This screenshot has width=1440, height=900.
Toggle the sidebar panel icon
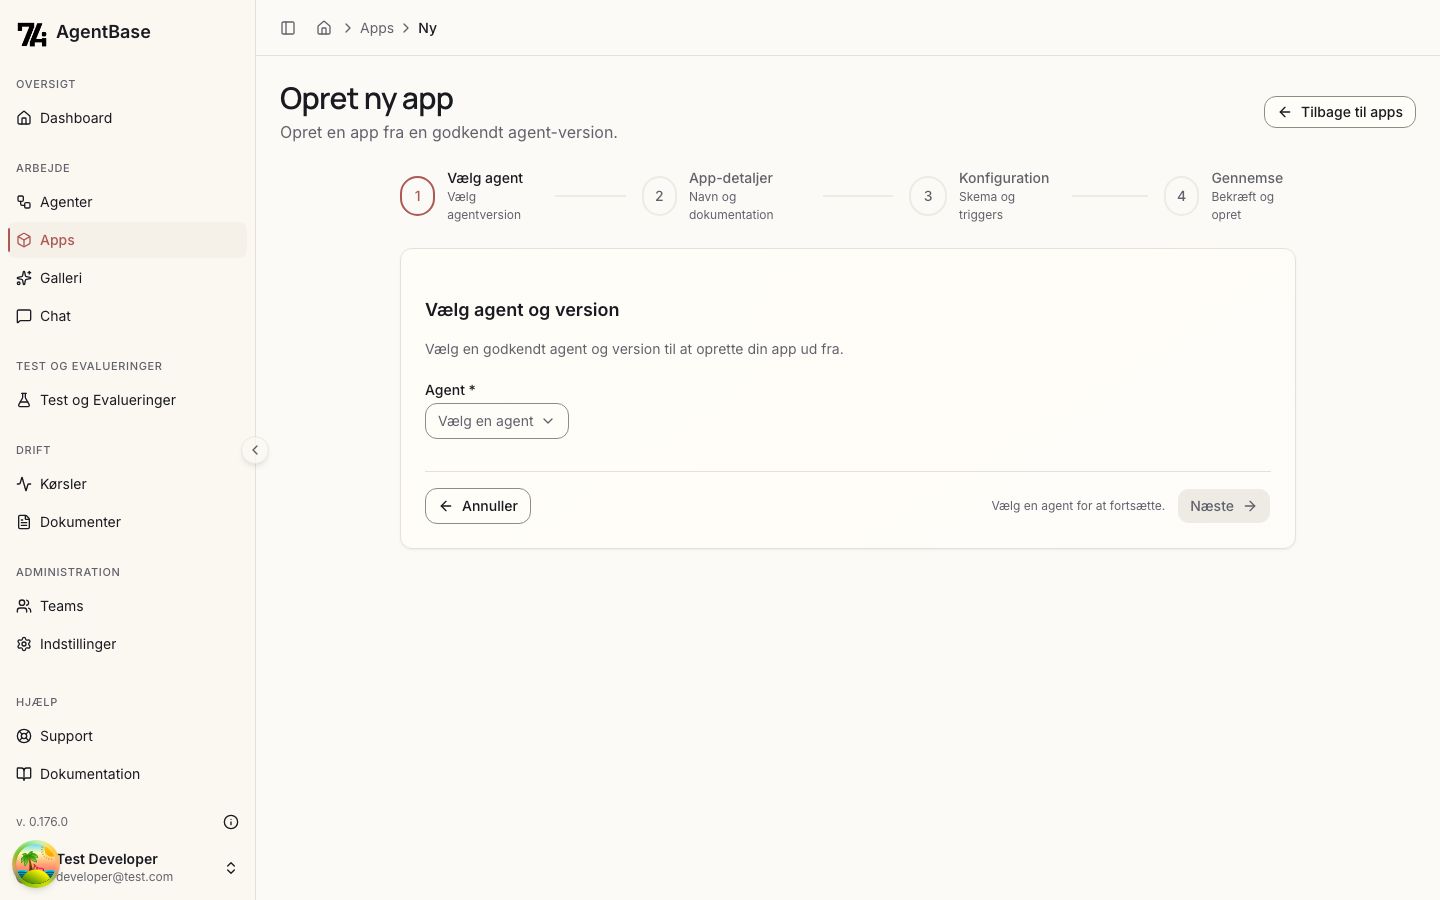pyautogui.click(x=288, y=28)
